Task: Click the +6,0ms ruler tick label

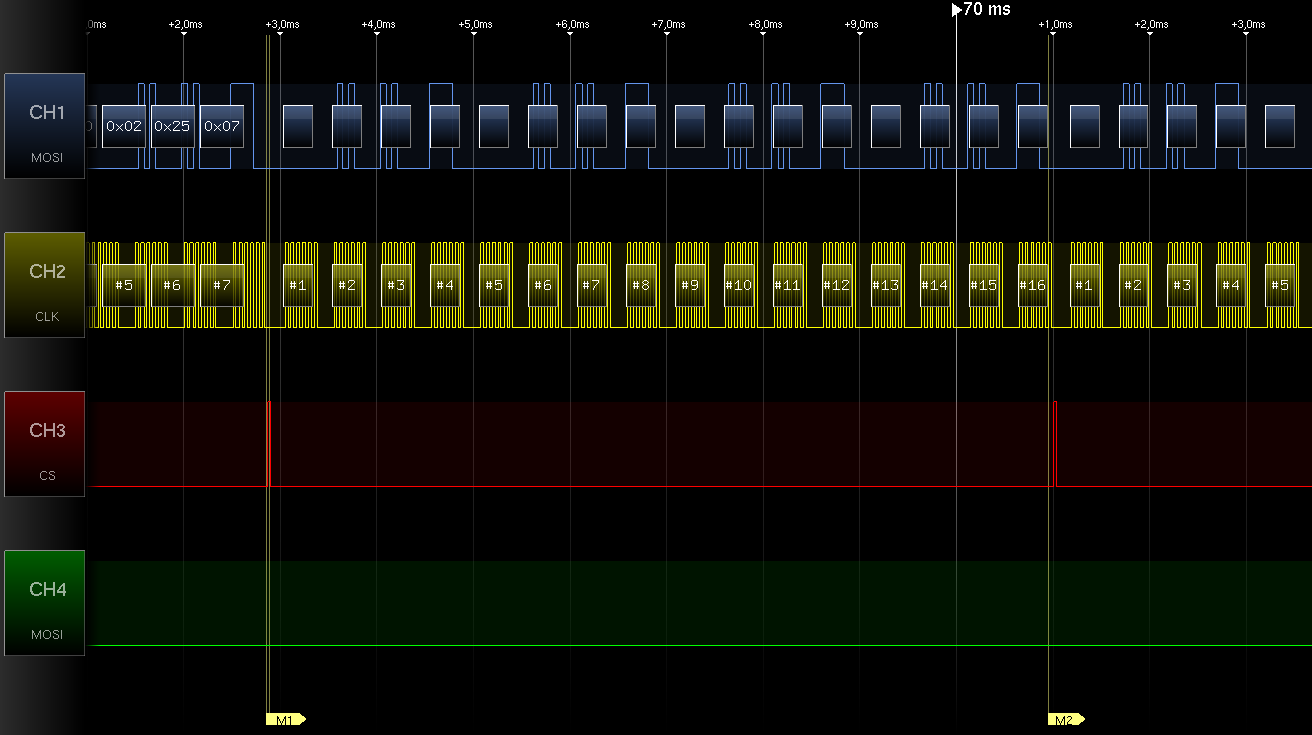Action: point(571,24)
